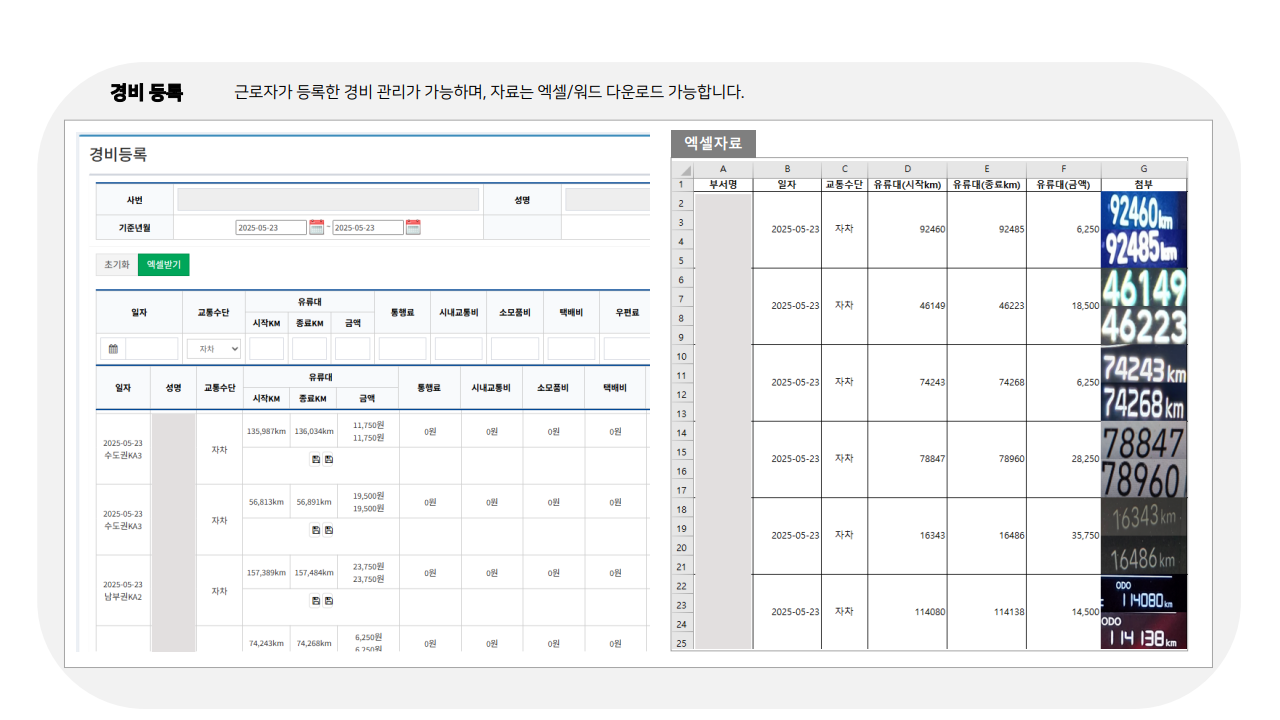Click the second attachment icon in the 남부권KA2 row
The width and height of the screenshot is (1280, 720).
(x=328, y=600)
